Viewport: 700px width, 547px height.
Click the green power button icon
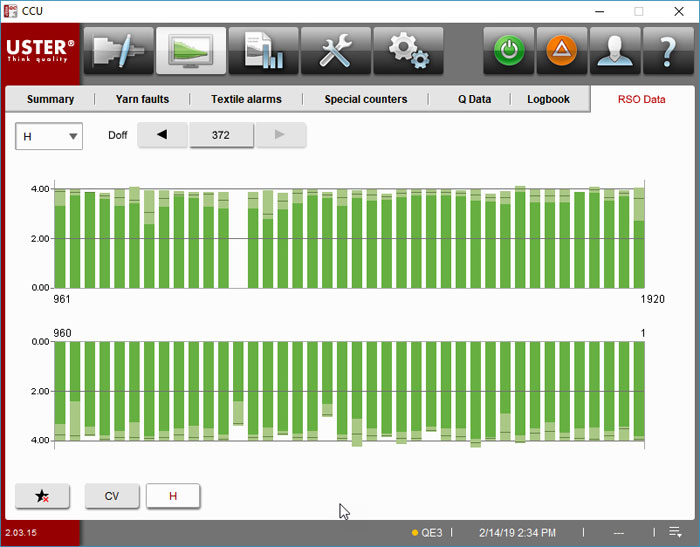tap(508, 50)
